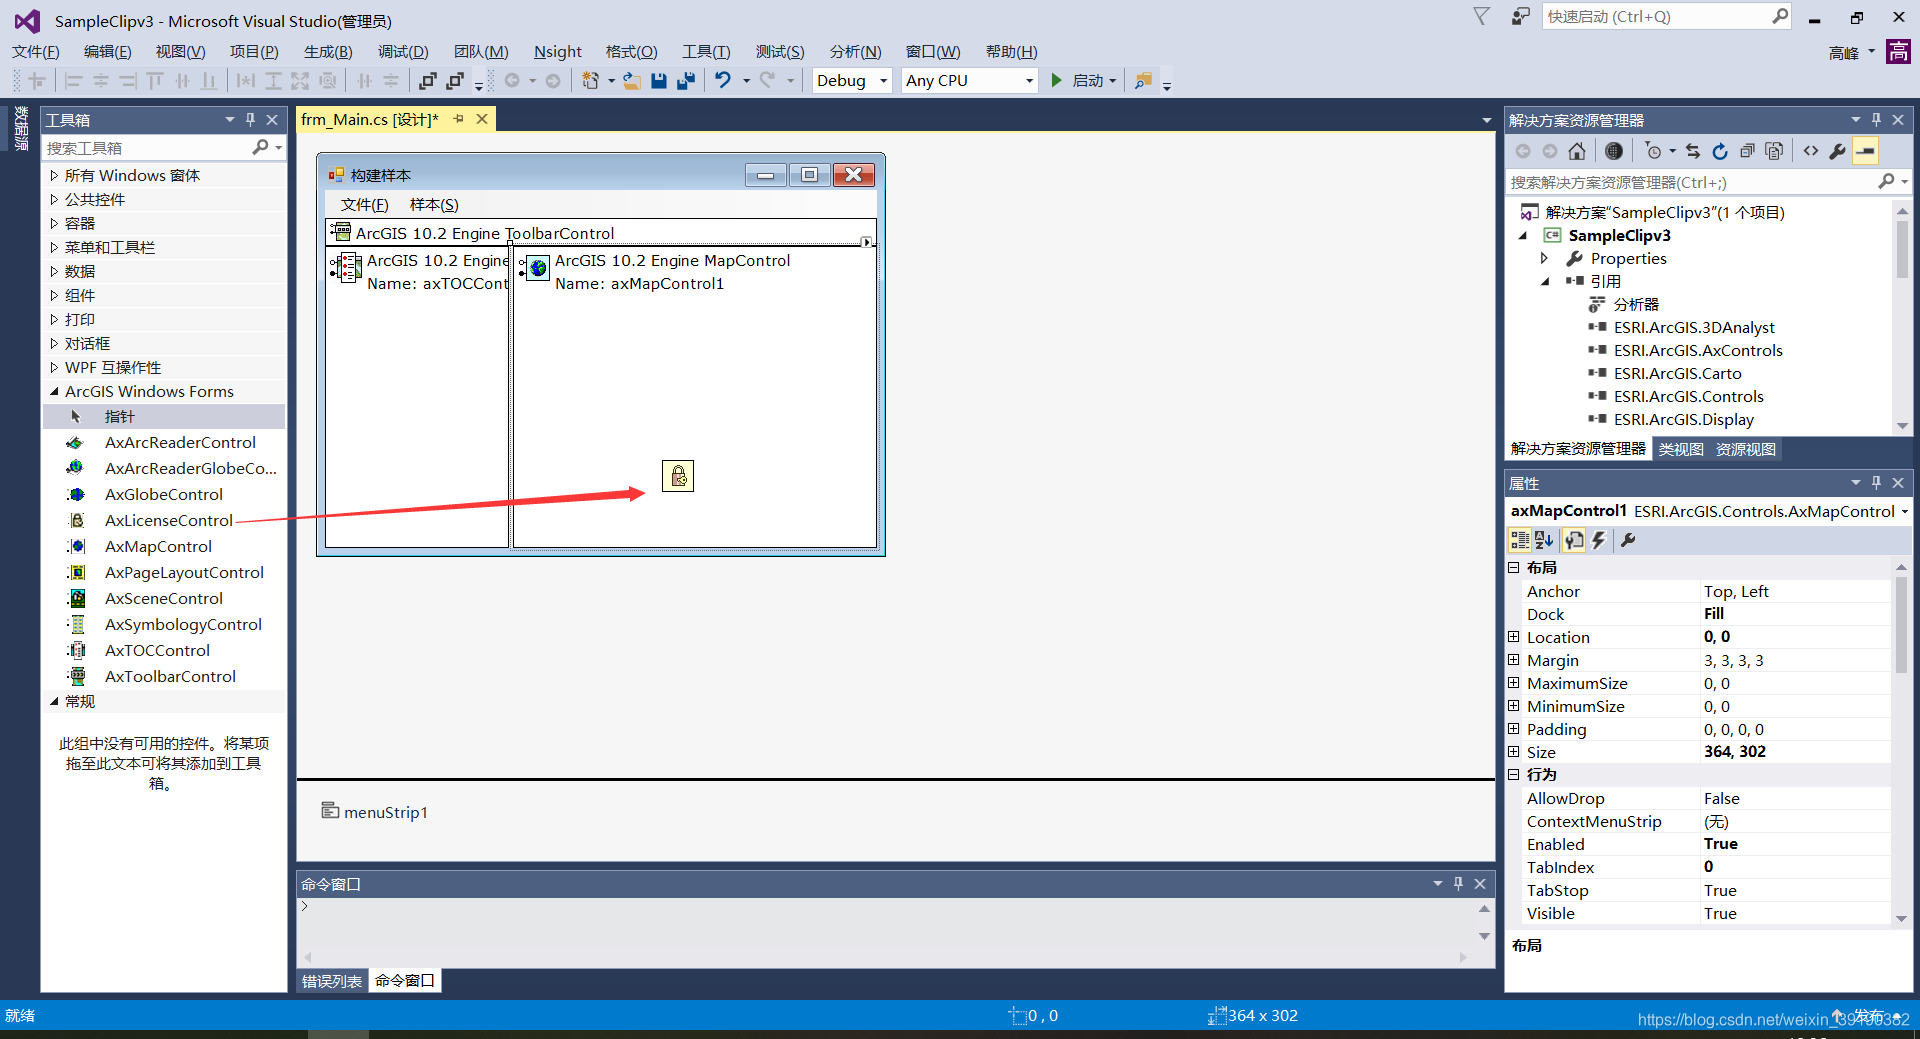Expand the 公共控件 toolbox group
1920x1039 pixels.
(x=55, y=199)
